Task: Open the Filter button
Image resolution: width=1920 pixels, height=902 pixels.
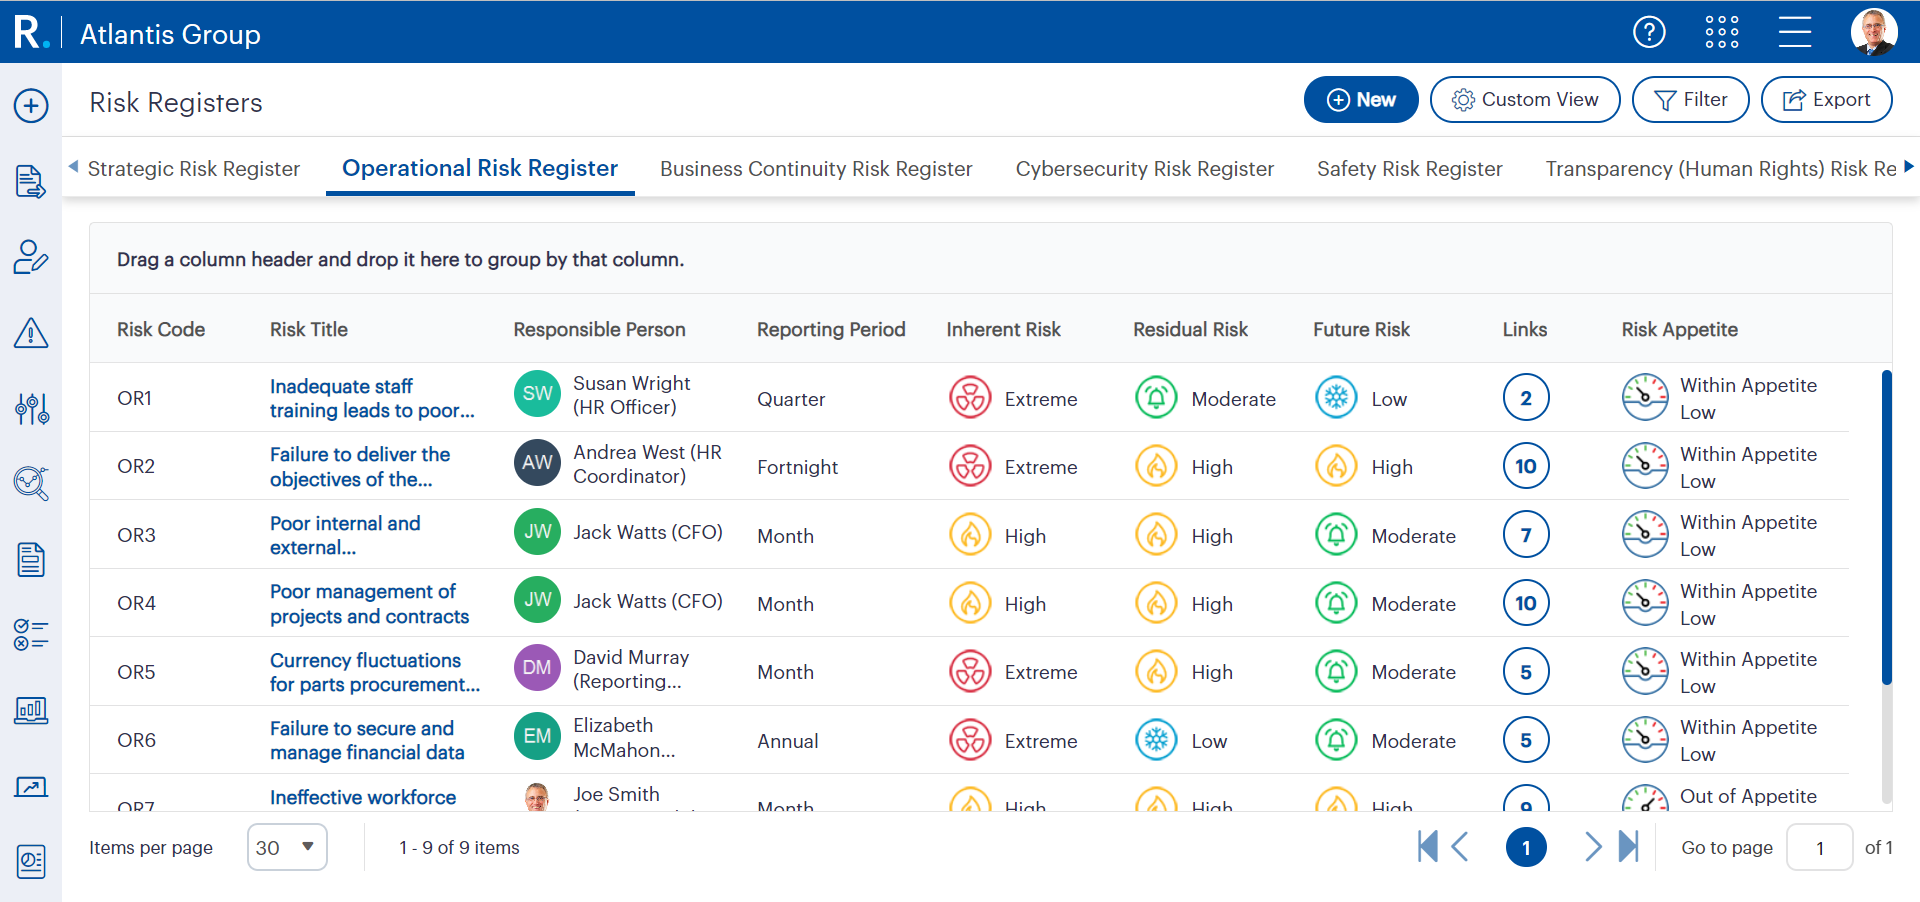Action: click(x=1691, y=100)
